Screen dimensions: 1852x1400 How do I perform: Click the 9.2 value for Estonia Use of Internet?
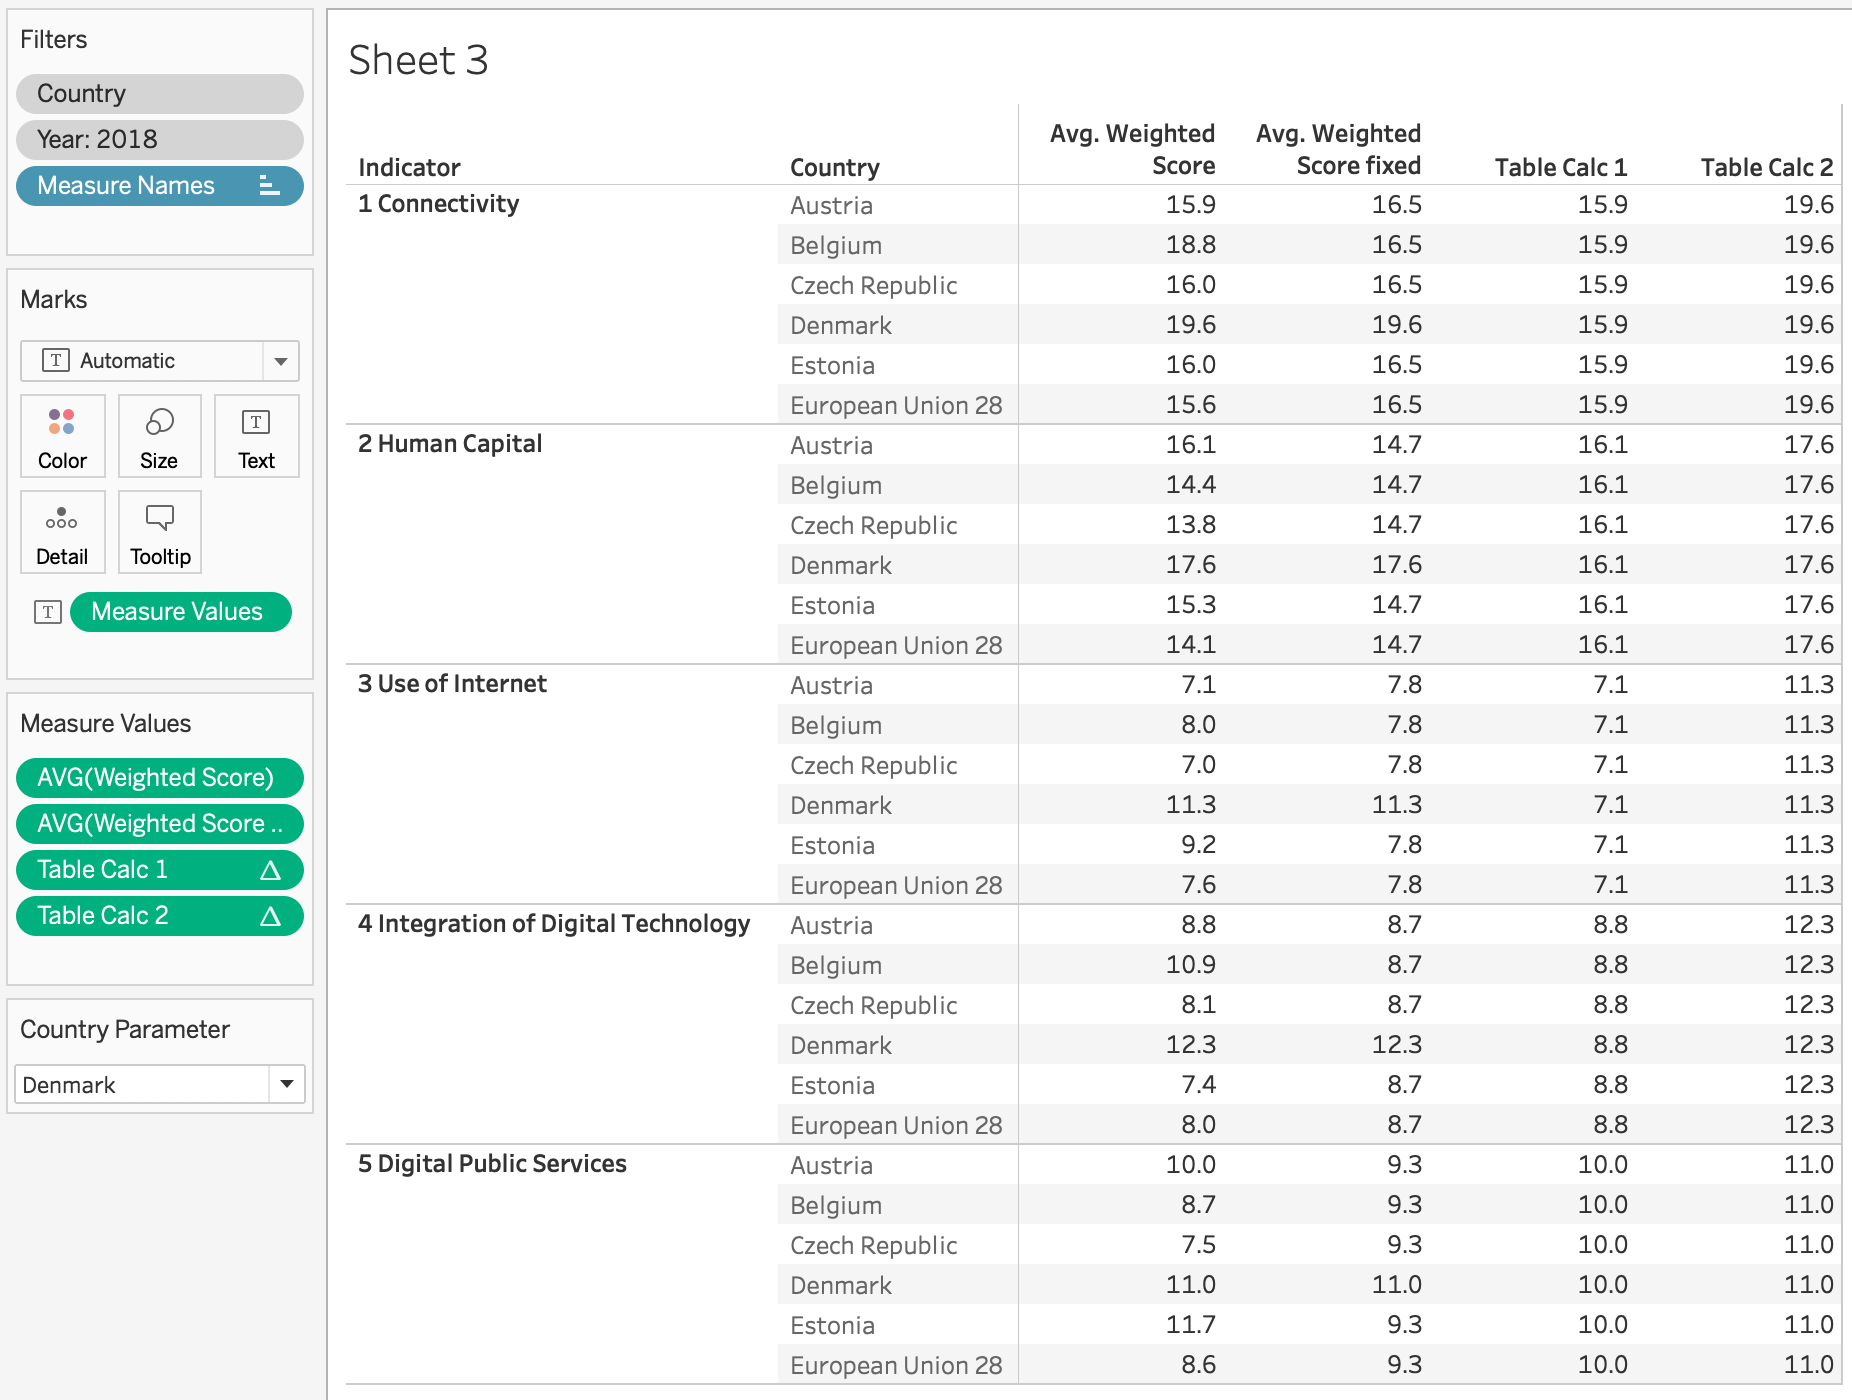point(1198,845)
